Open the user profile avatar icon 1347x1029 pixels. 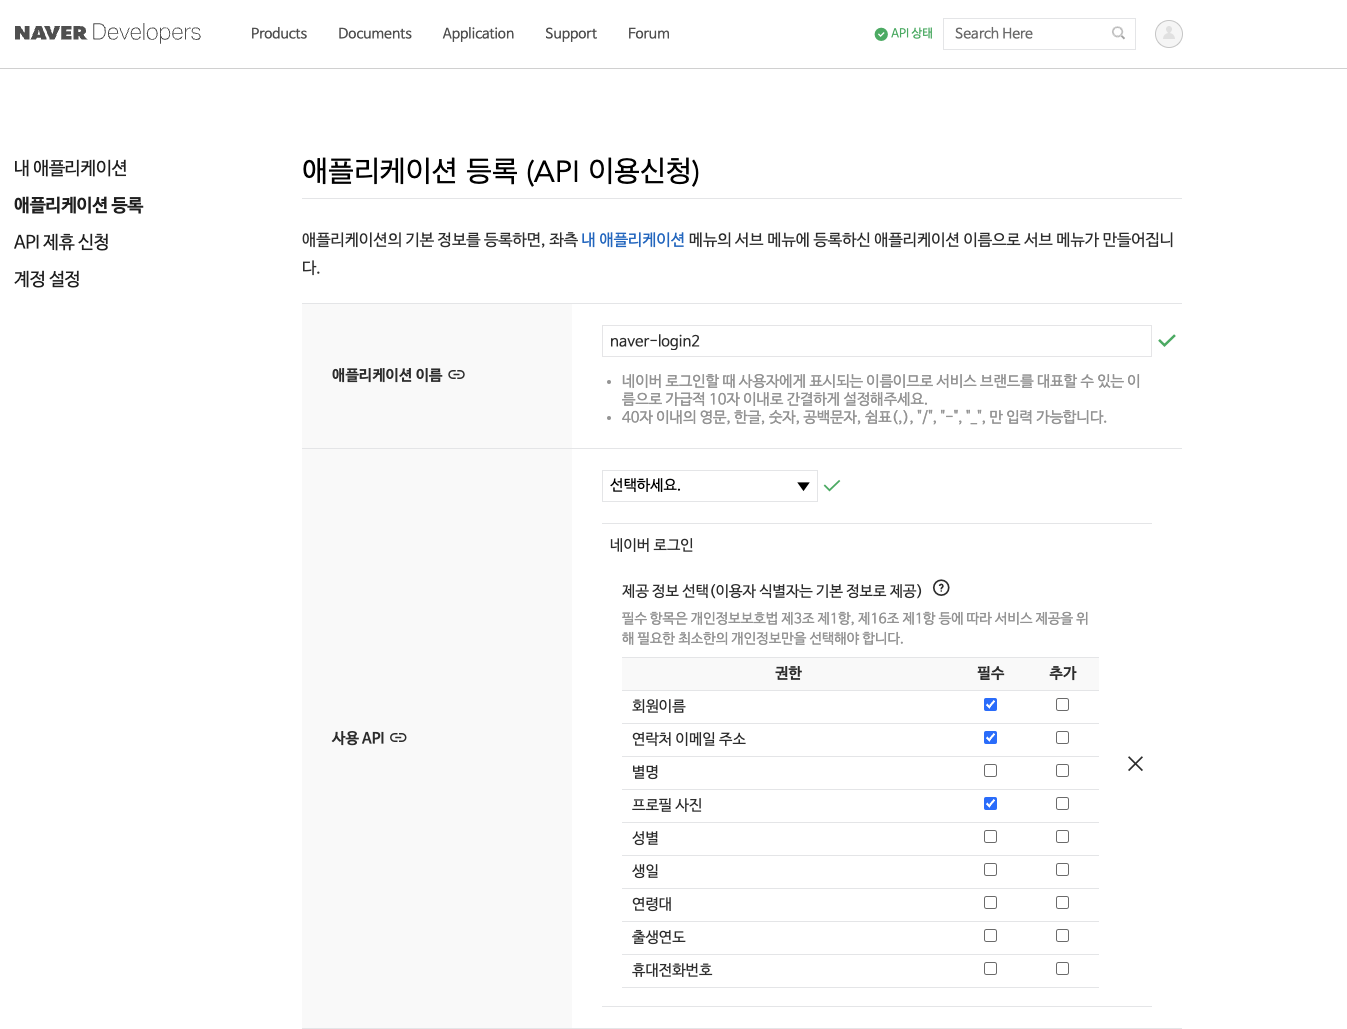coord(1168,34)
